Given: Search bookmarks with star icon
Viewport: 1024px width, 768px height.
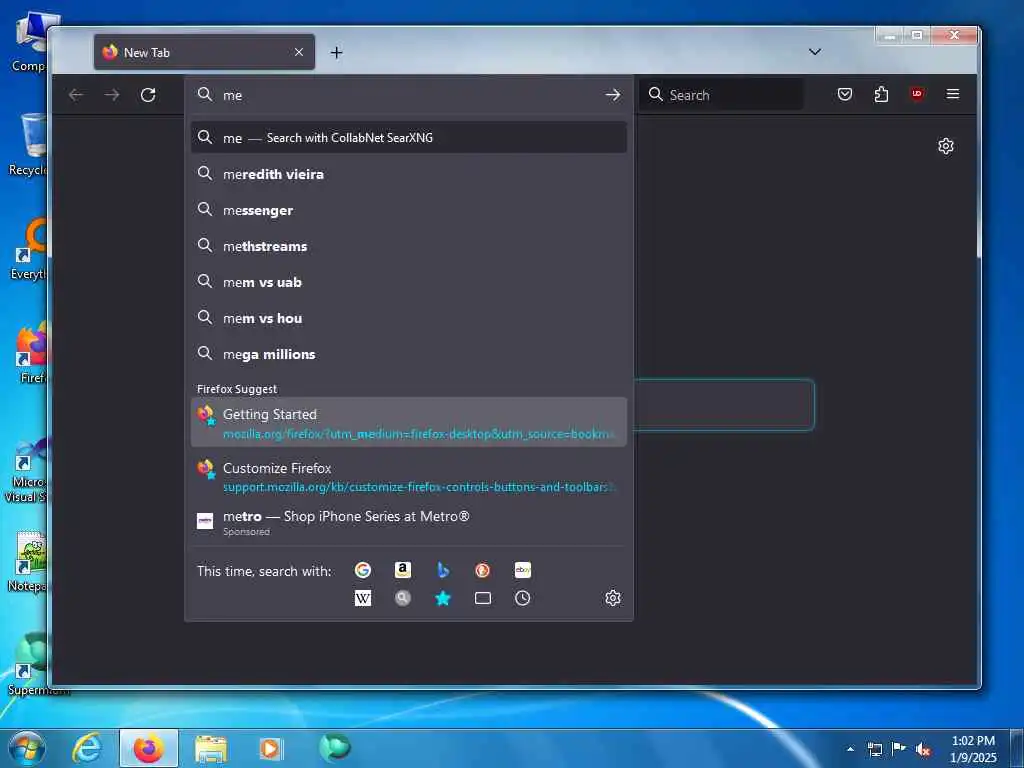Looking at the screenshot, I should (x=443, y=598).
